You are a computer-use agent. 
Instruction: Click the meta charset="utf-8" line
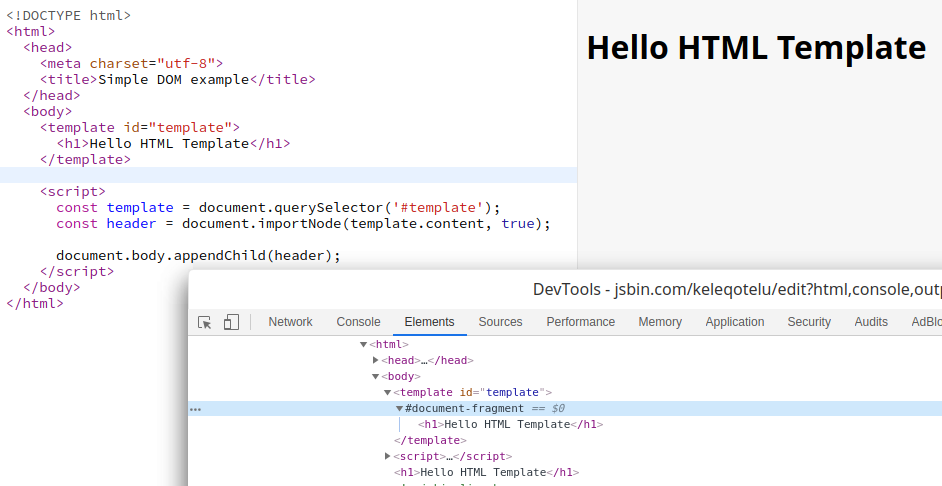point(132,64)
